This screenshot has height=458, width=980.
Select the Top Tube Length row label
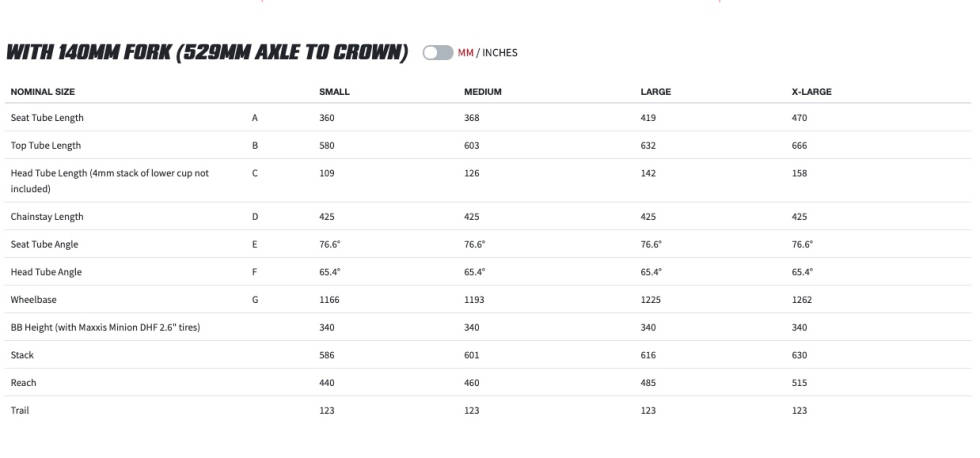tap(46, 146)
